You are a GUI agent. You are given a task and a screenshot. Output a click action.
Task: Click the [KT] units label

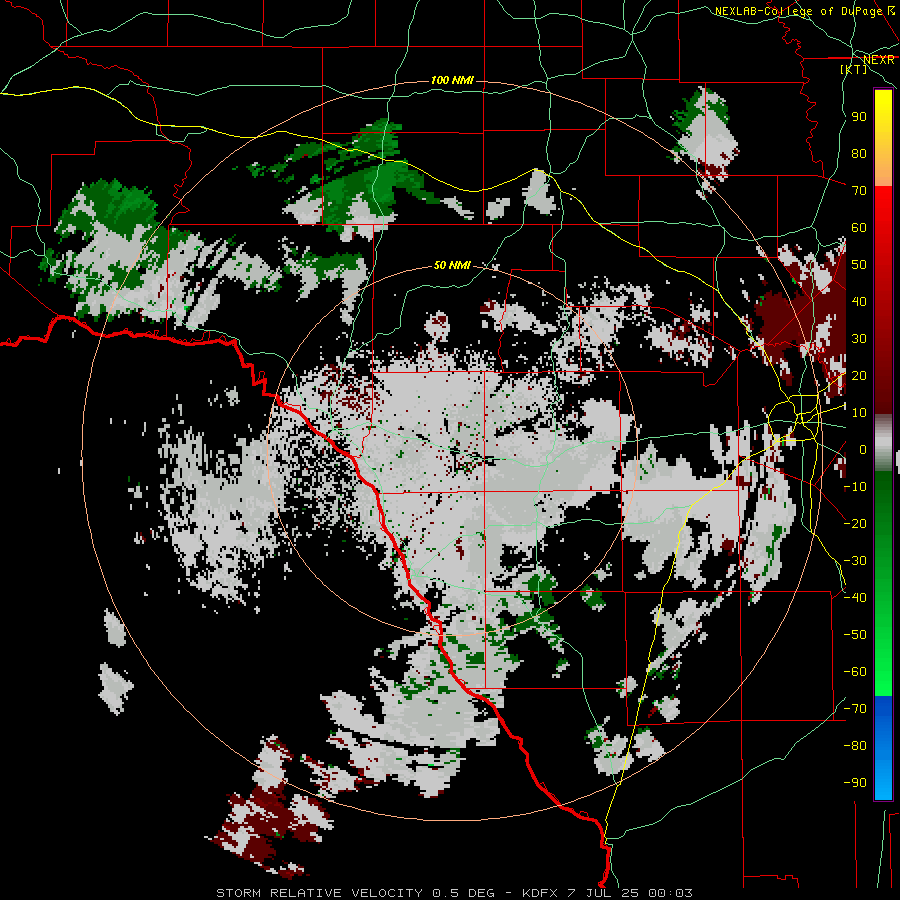pos(854,69)
